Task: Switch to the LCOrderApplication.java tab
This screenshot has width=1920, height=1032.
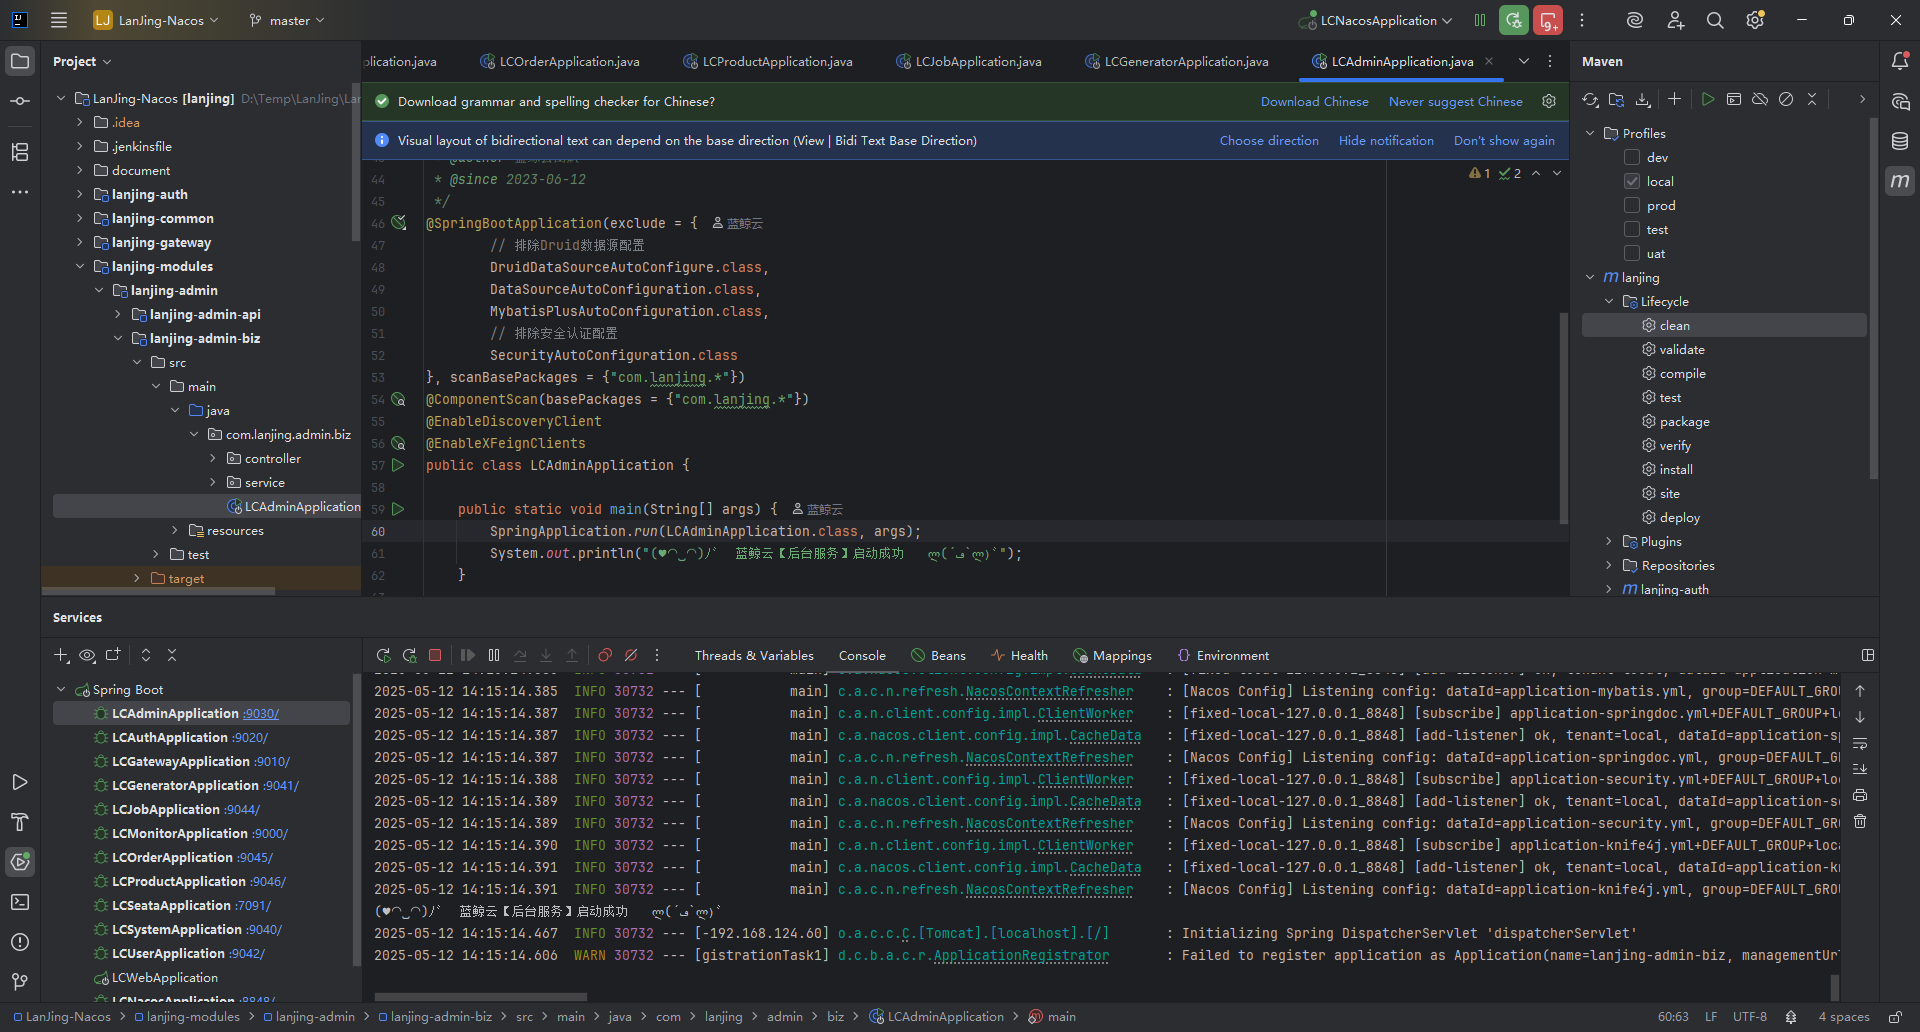Action: [x=559, y=61]
